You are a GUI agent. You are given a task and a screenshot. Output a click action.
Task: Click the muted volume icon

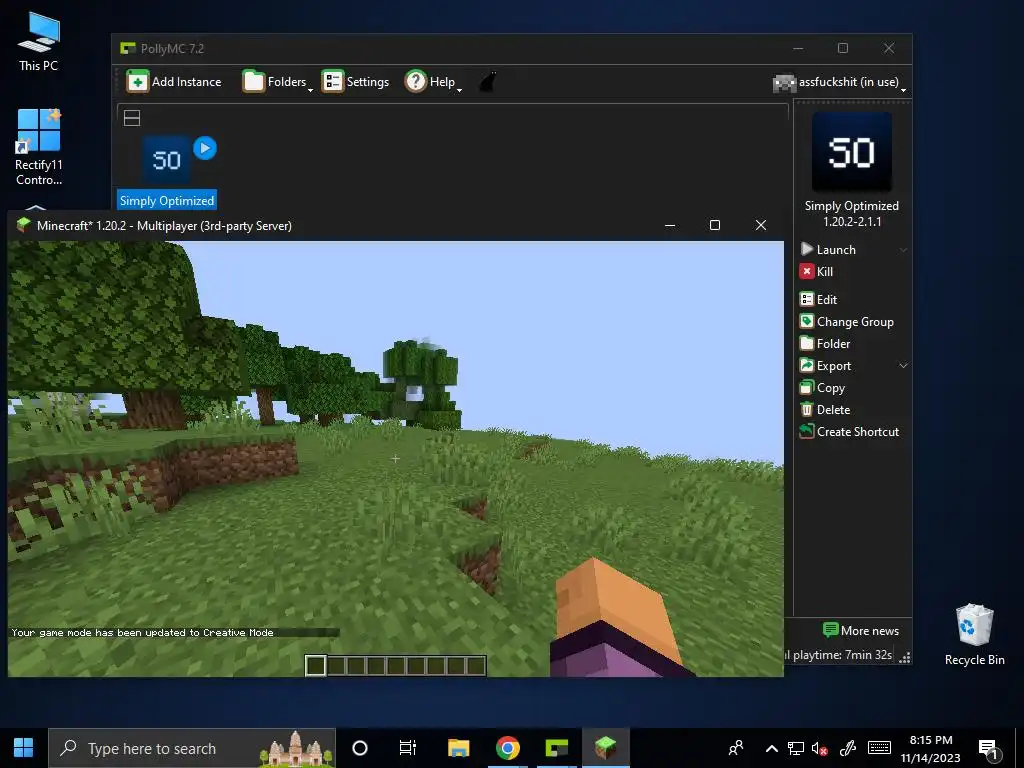[819, 748]
